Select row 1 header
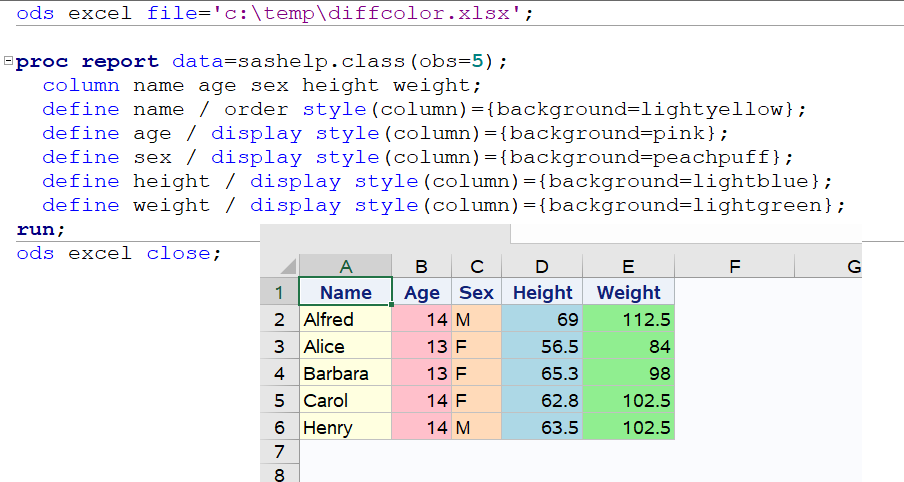The image size is (904, 482). pyautogui.click(x=279, y=293)
